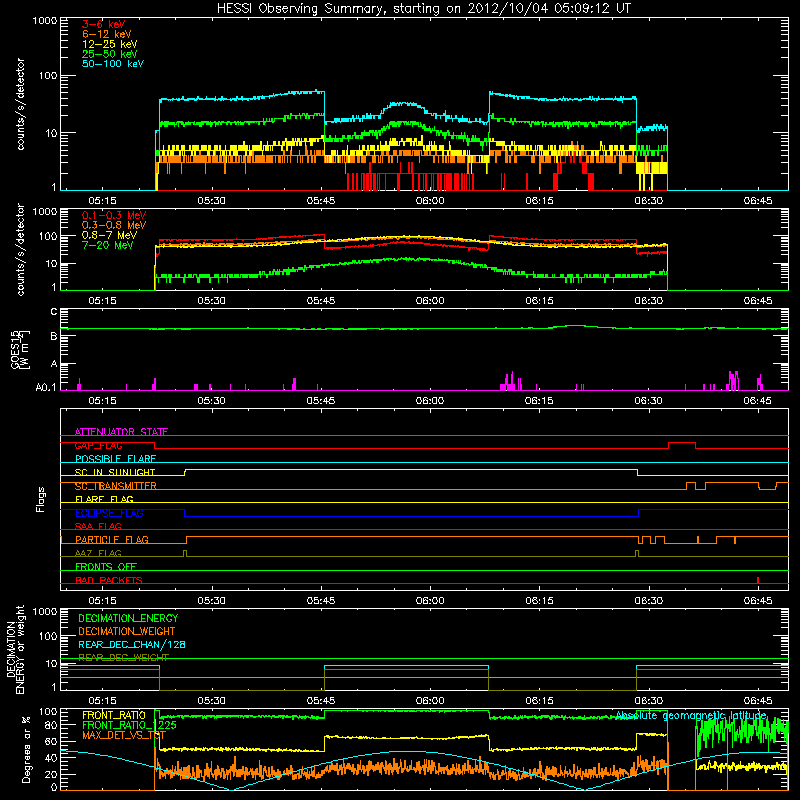800x800 pixels.
Task: Click the 06:15 tick under the GOES panel
Action: (539, 401)
